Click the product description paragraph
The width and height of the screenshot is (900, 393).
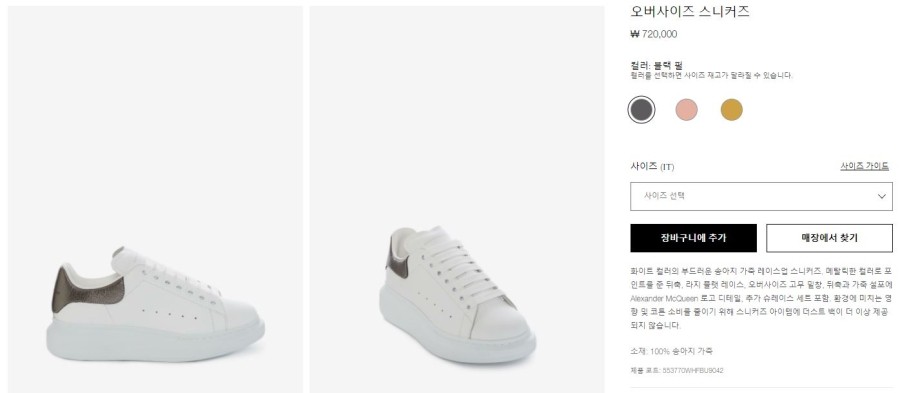coord(761,298)
